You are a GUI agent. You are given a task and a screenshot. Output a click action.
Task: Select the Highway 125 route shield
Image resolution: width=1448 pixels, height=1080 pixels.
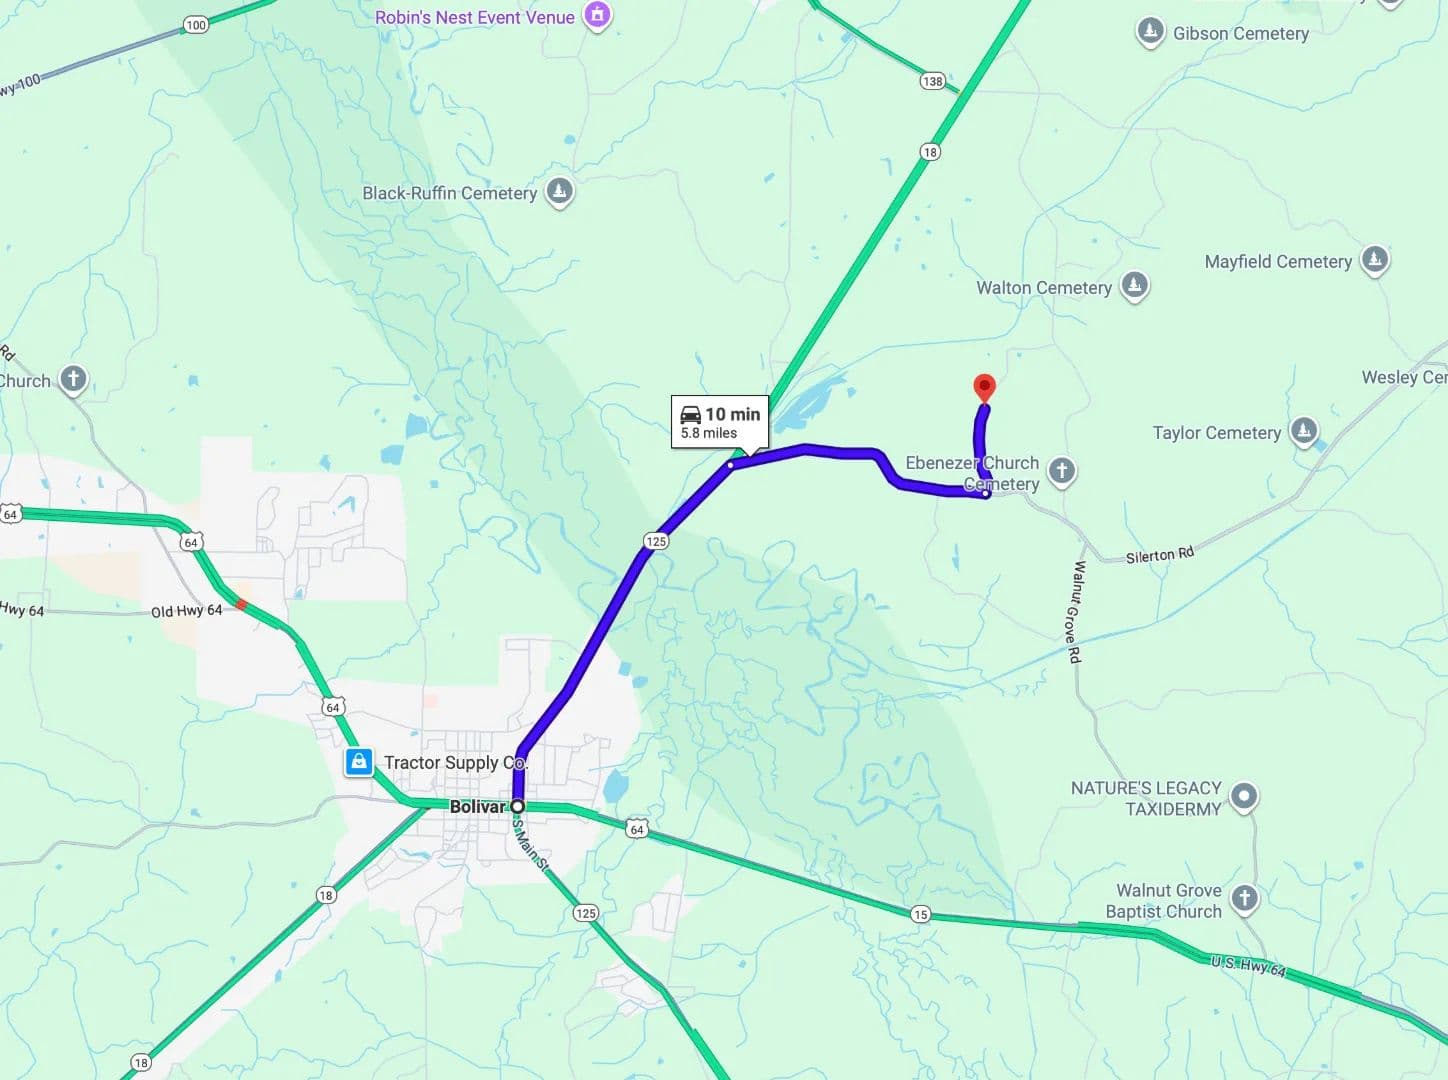(x=655, y=541)
